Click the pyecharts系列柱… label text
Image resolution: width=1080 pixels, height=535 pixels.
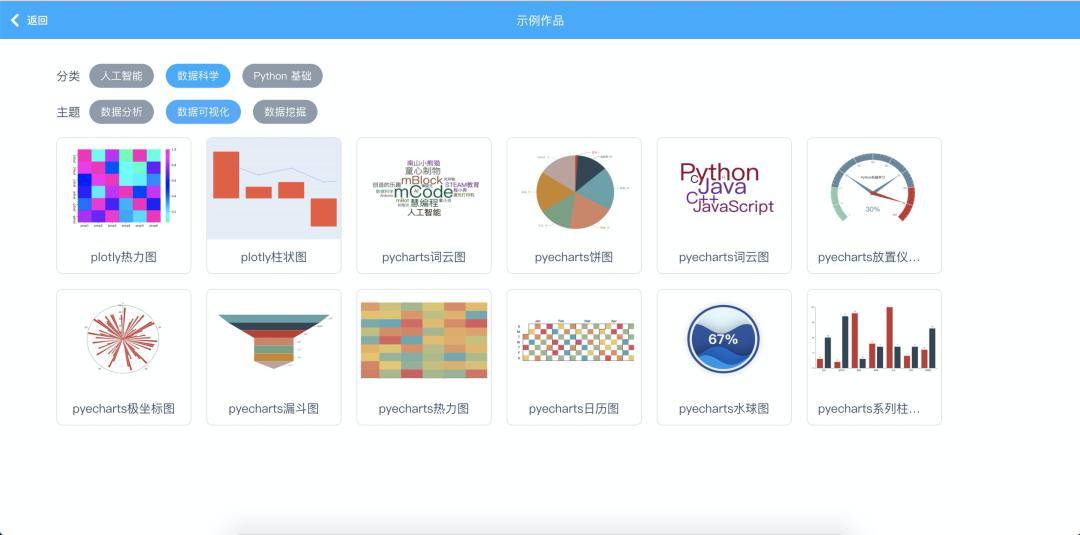868,409
